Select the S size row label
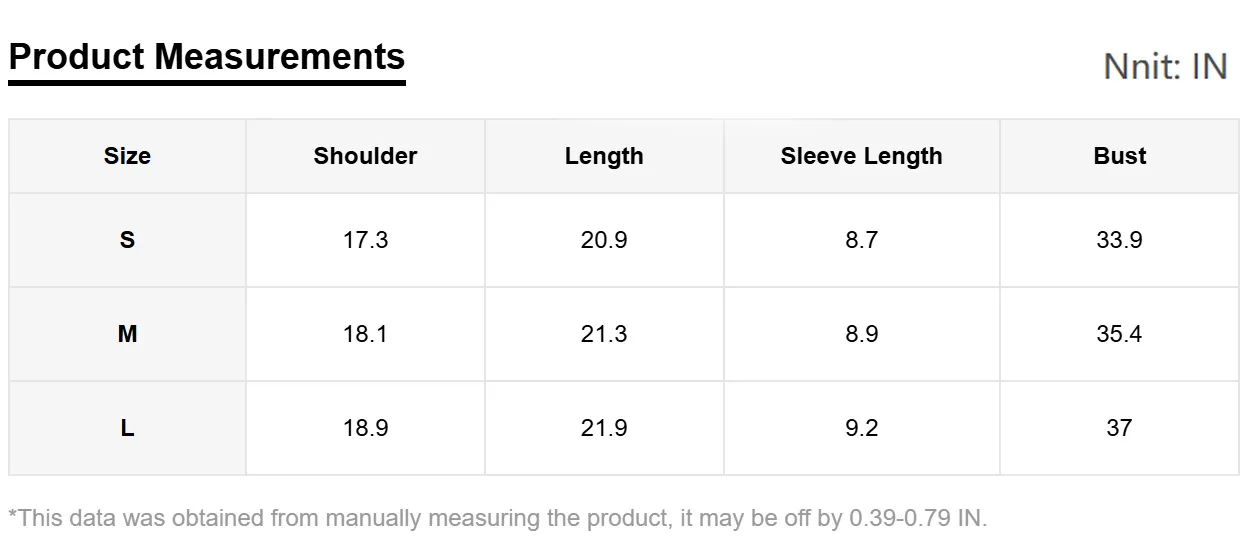 (127, 240)
